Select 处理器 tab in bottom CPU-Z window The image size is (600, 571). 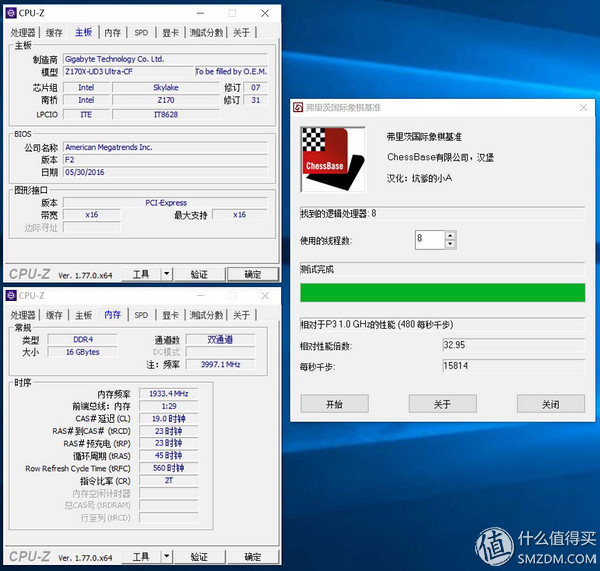[23, 315]
